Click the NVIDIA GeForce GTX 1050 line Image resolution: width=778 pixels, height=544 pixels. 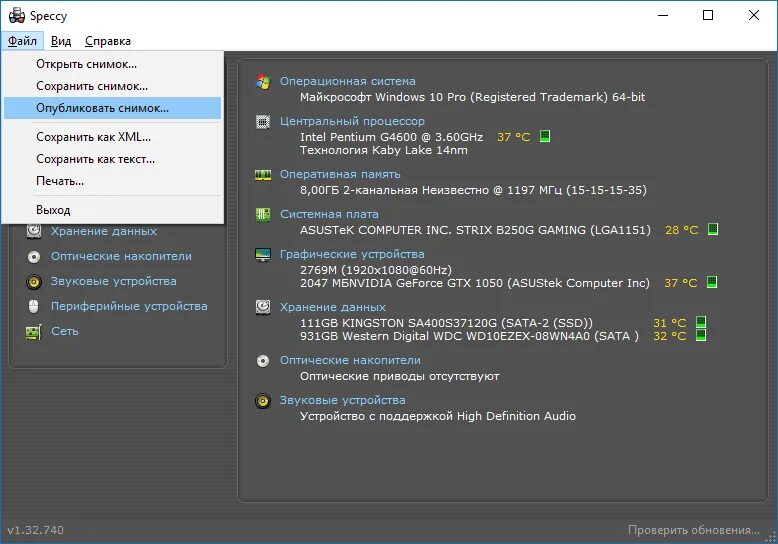[475, 283]
